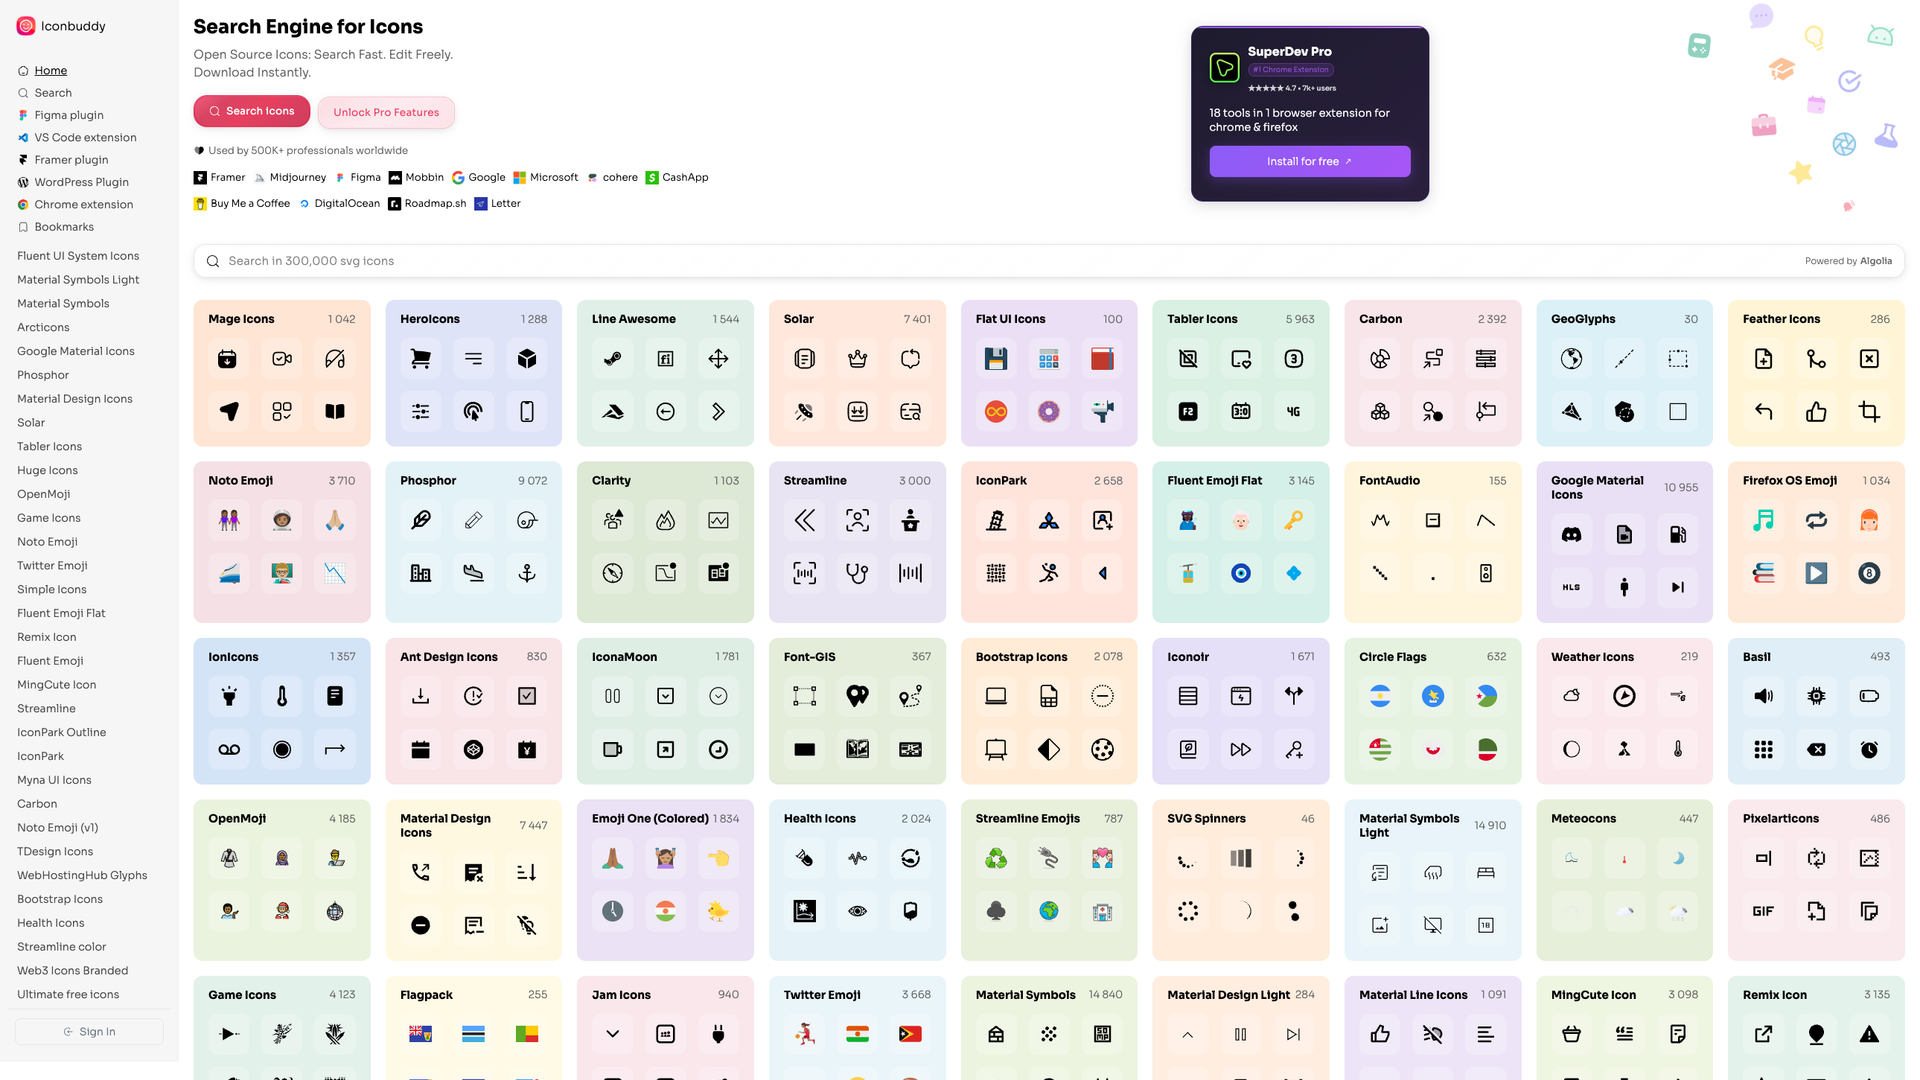Click the crown icon in the Solar set
Image resolution: width=1920 pixels, height=1080 pixels.
click(x=857, y=358)
